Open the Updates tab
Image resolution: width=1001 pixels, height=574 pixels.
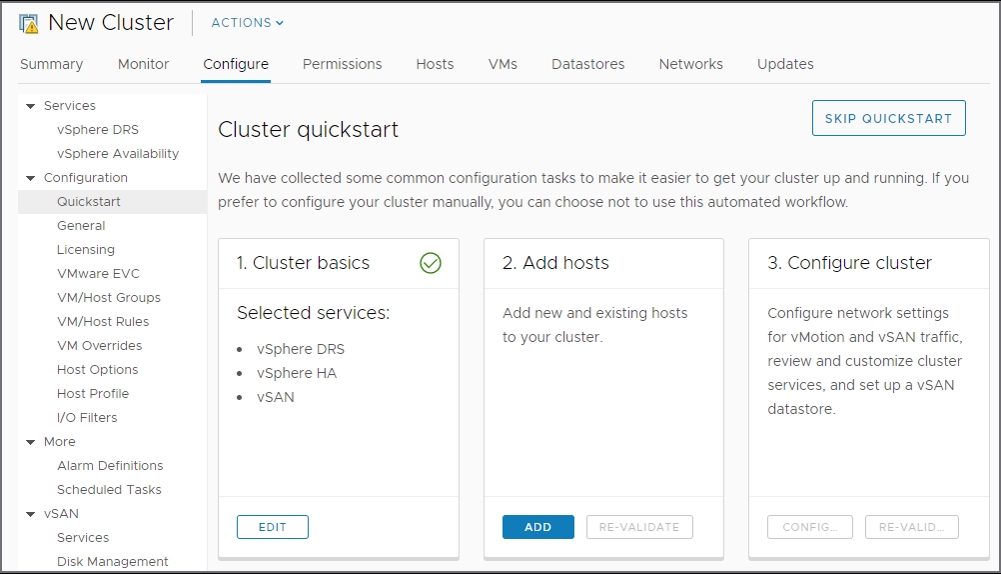785,64
